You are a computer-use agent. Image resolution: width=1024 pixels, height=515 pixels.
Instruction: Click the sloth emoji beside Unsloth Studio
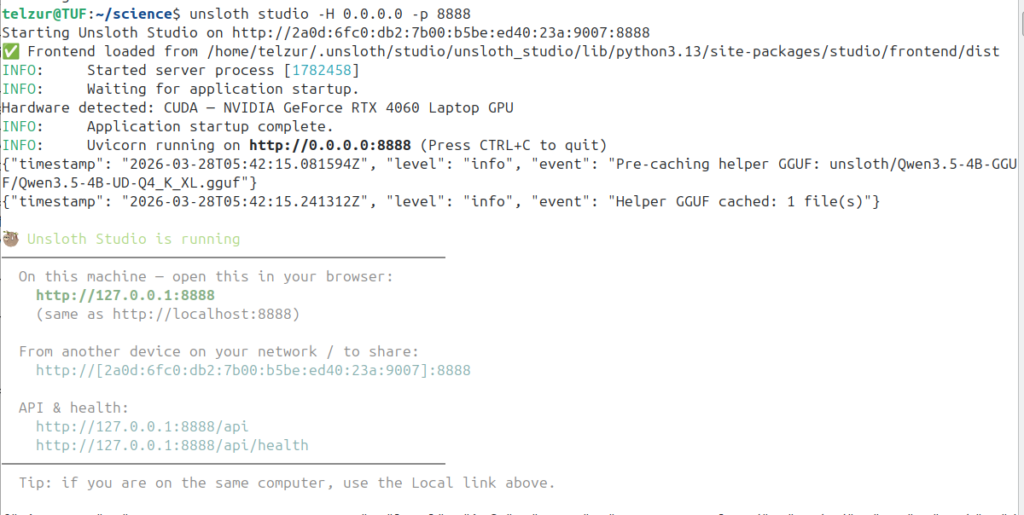tap(10, 239)
